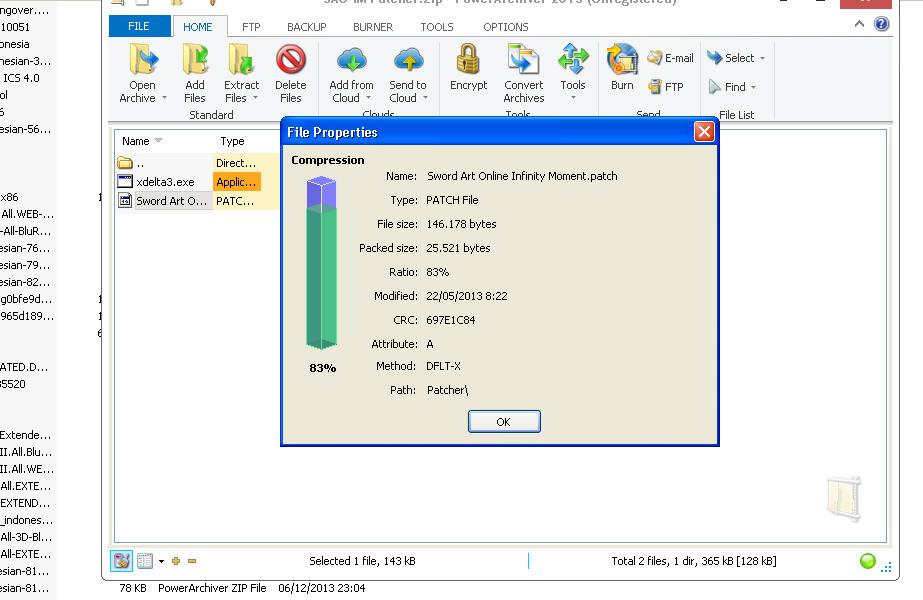
Task: Expand the Send to Cloud dropdown arrow
Action: 425,98
